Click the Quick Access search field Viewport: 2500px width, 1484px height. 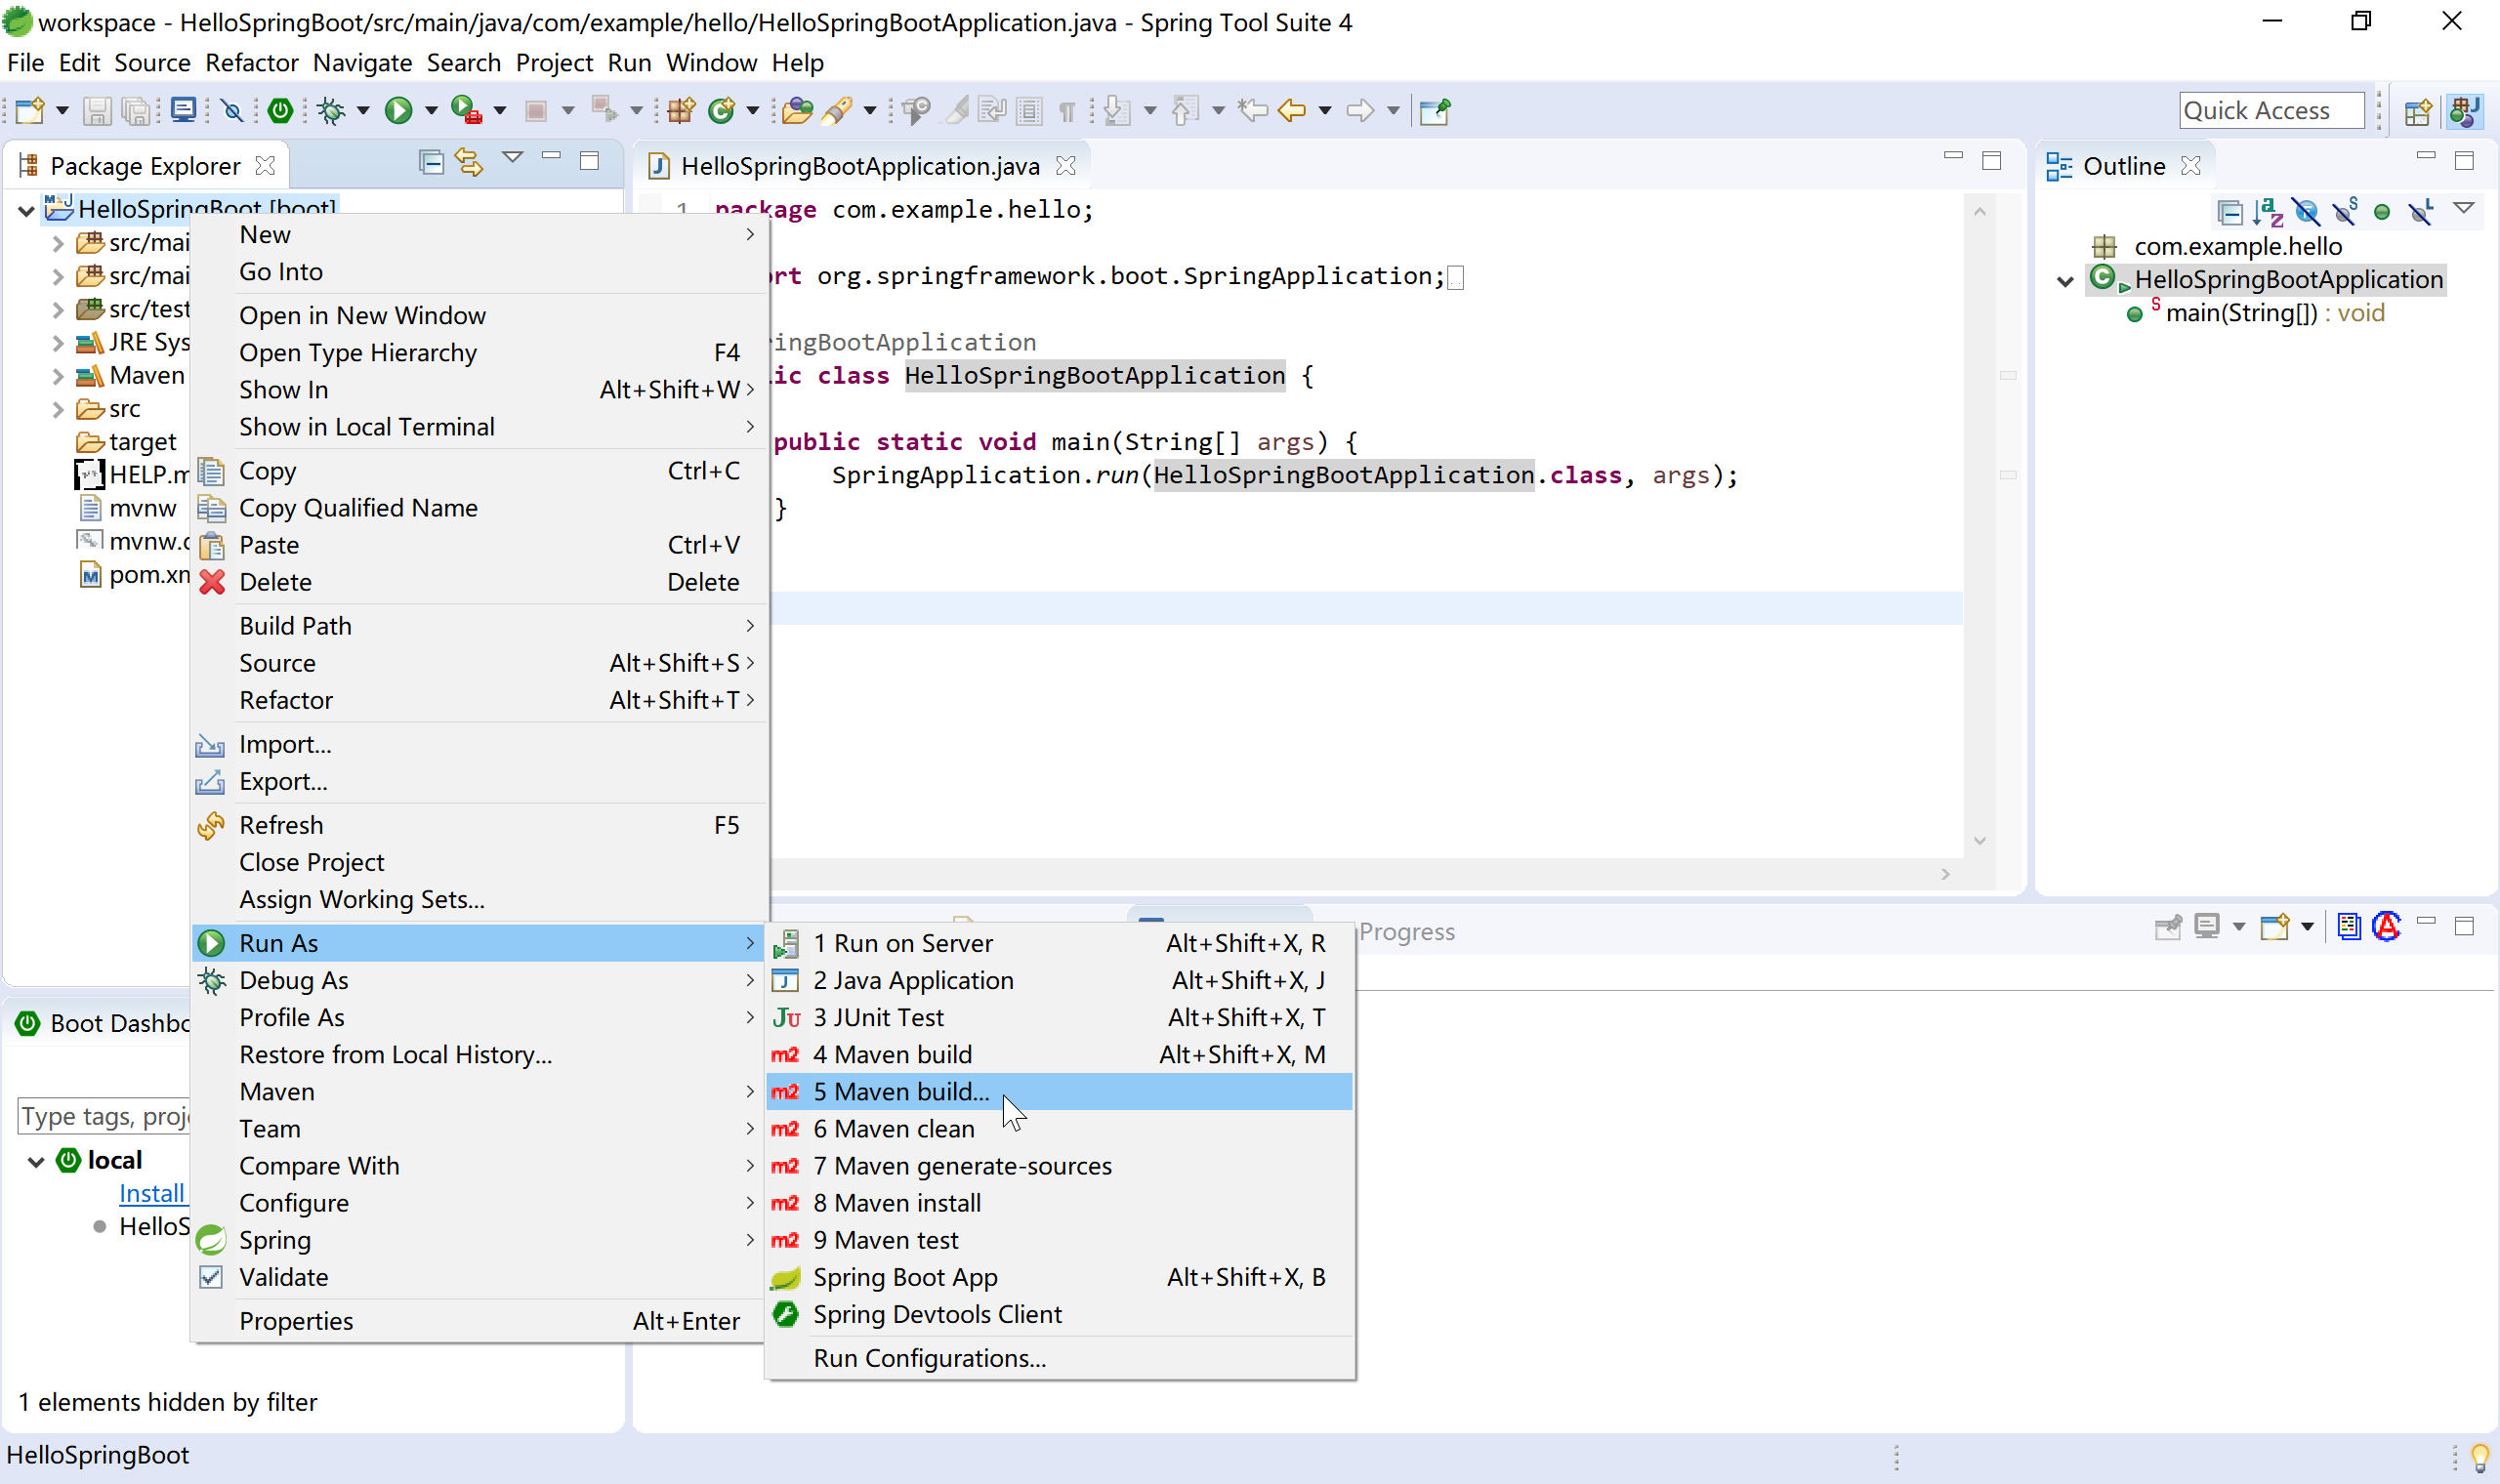pyautogui.click(x=2270, y=110)
